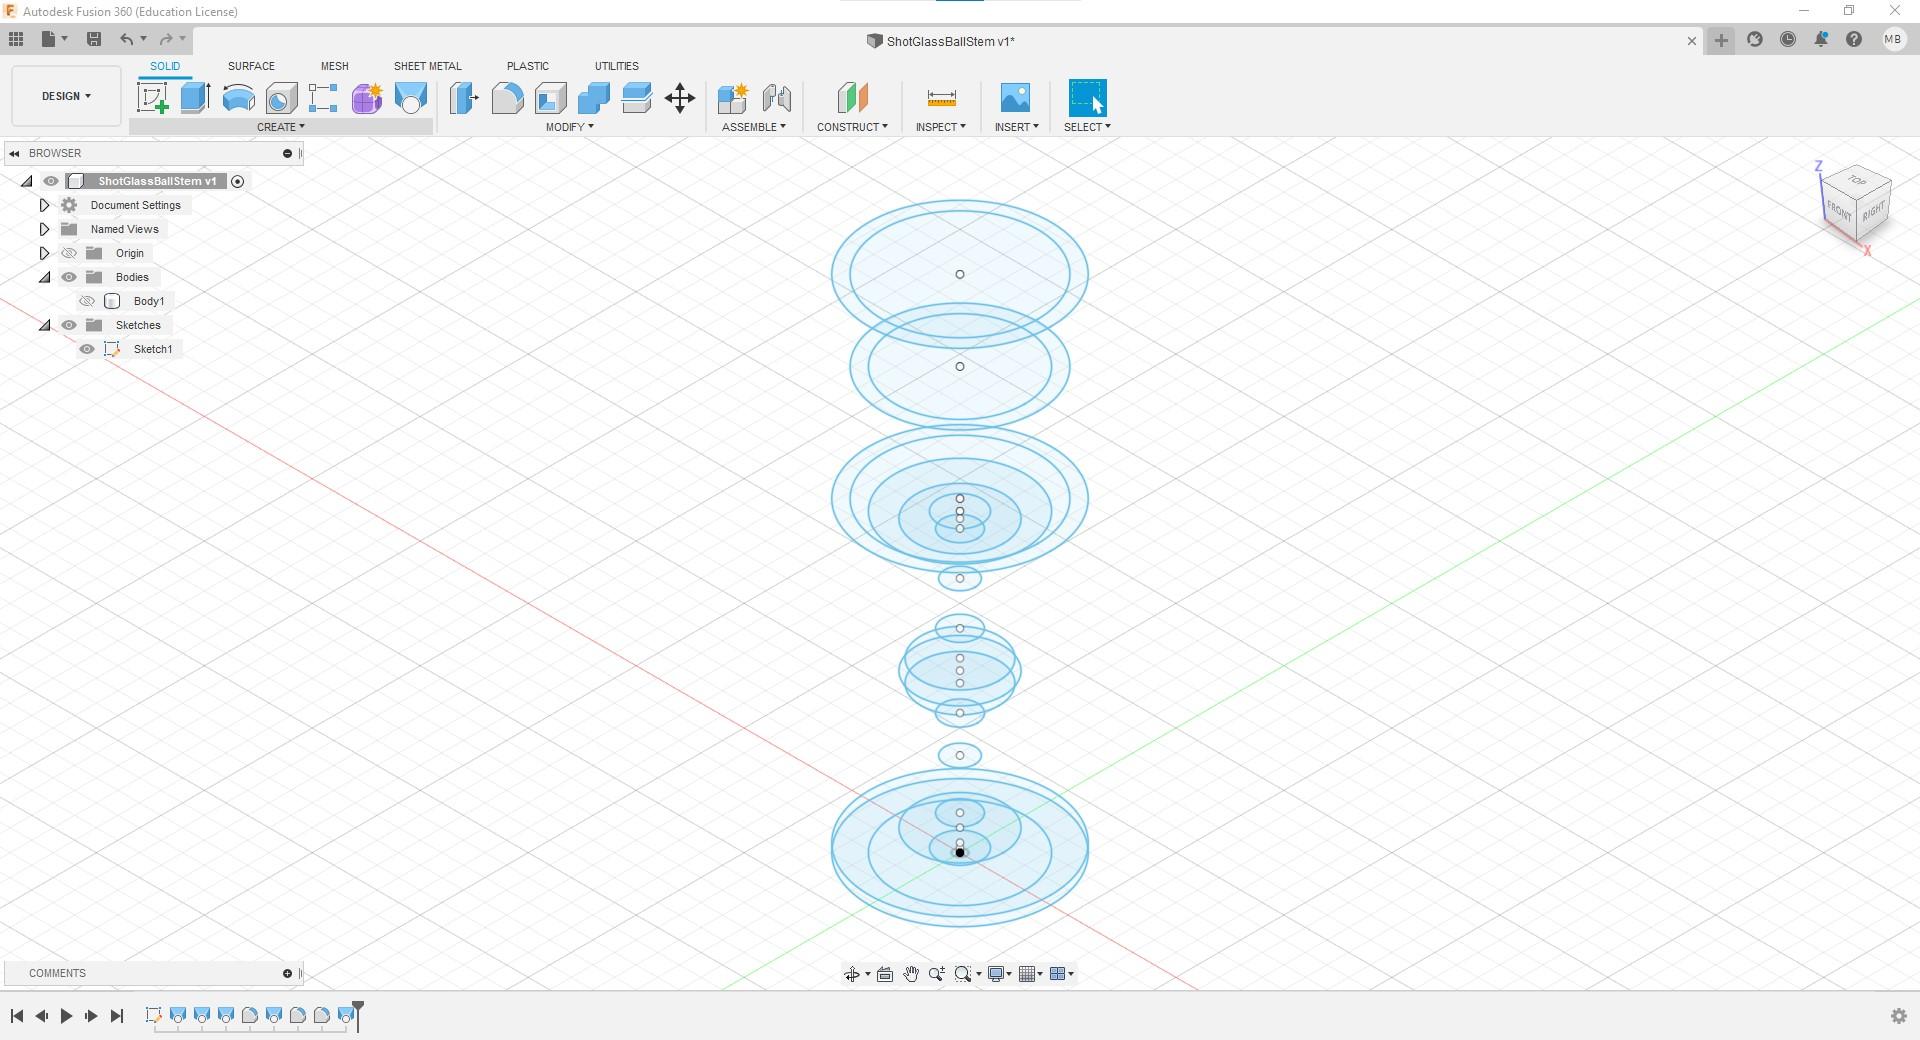Save the document with the disk icon
The width and height of the screenshot is (1920, 1040).
[94, 39]
